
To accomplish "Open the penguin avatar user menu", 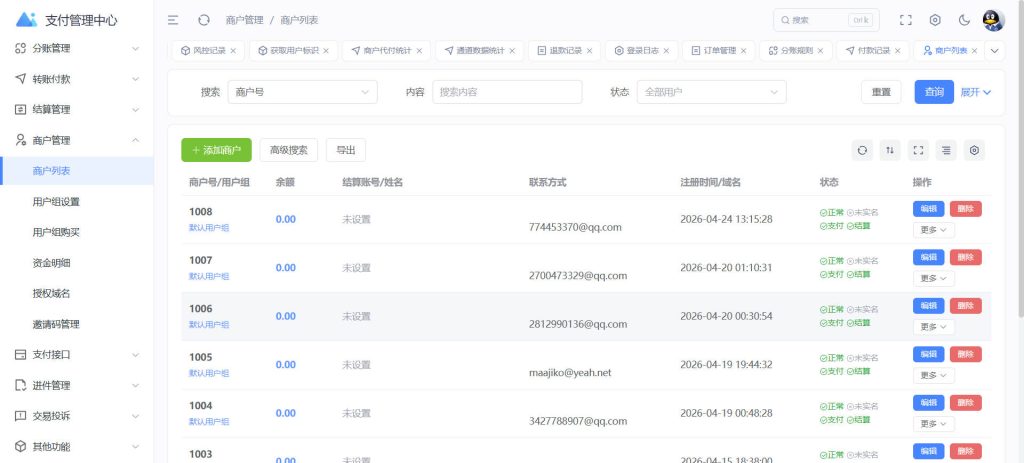I will point(993,20).
